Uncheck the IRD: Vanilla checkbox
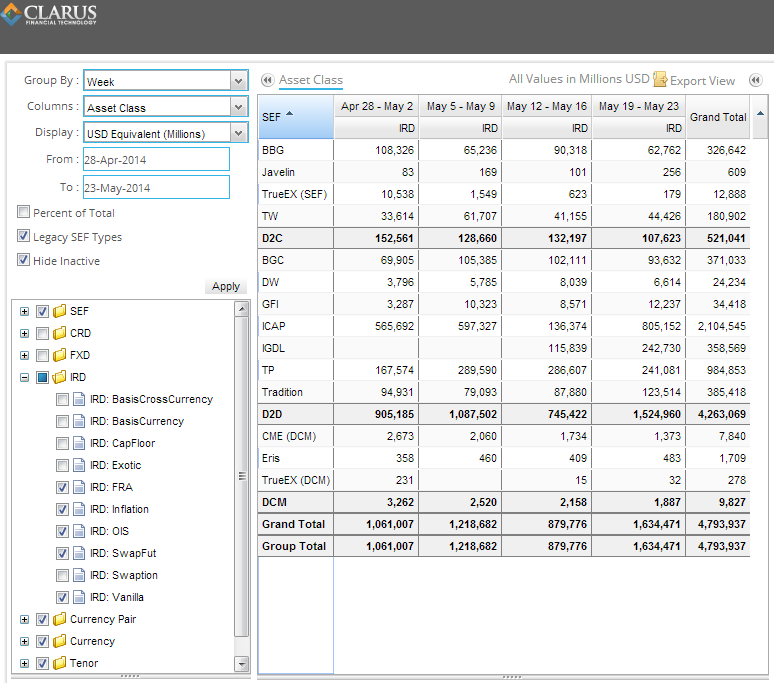The width and height of the screenshot is (774, 683). (62, 598)
